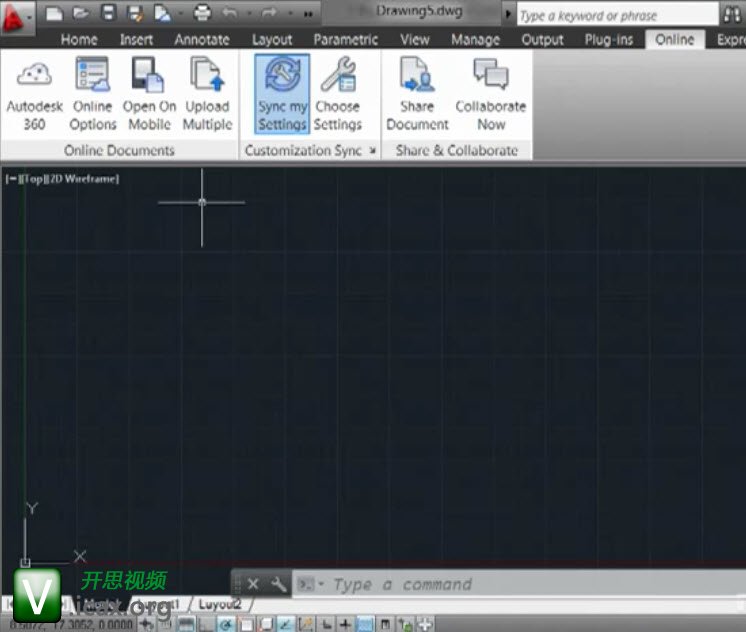Open Choose Settings for sync
Image resolution: width=746 pixels, height=632 pixels.
click(x=338, y=94)
